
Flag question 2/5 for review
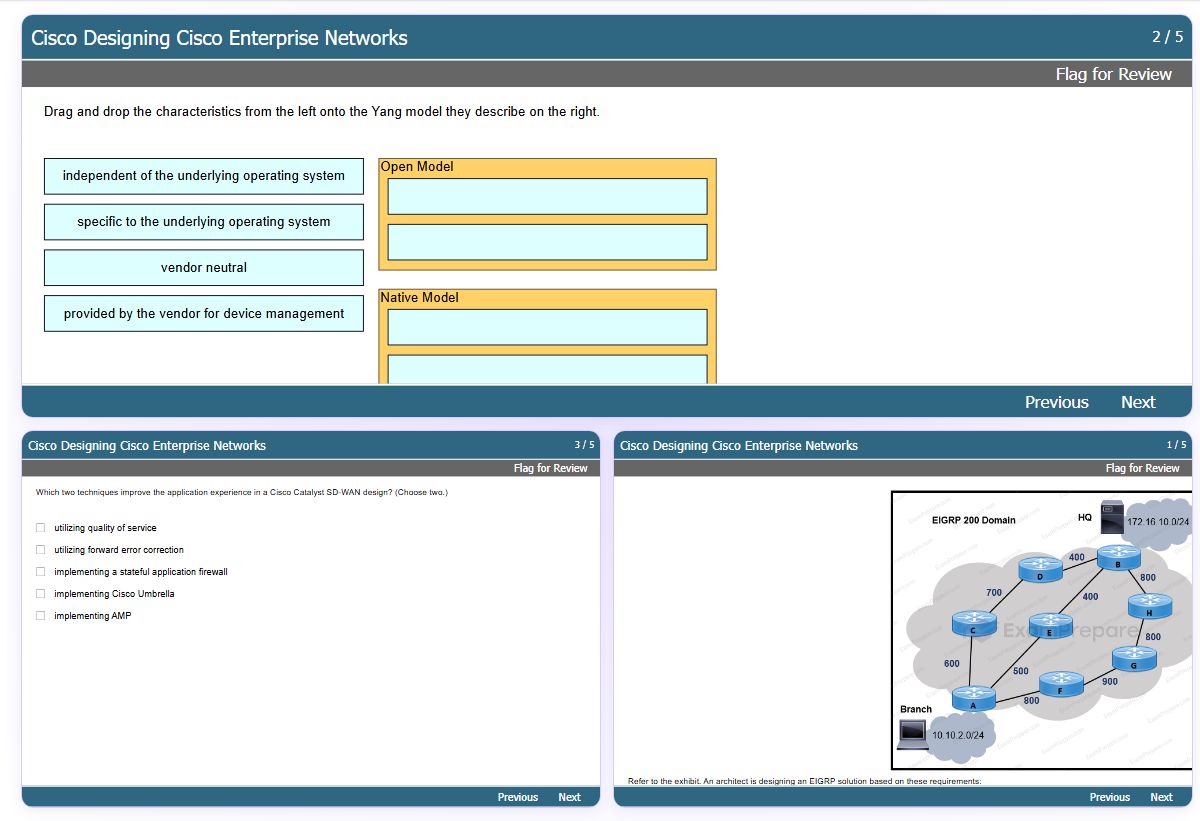click(1113, 74)
